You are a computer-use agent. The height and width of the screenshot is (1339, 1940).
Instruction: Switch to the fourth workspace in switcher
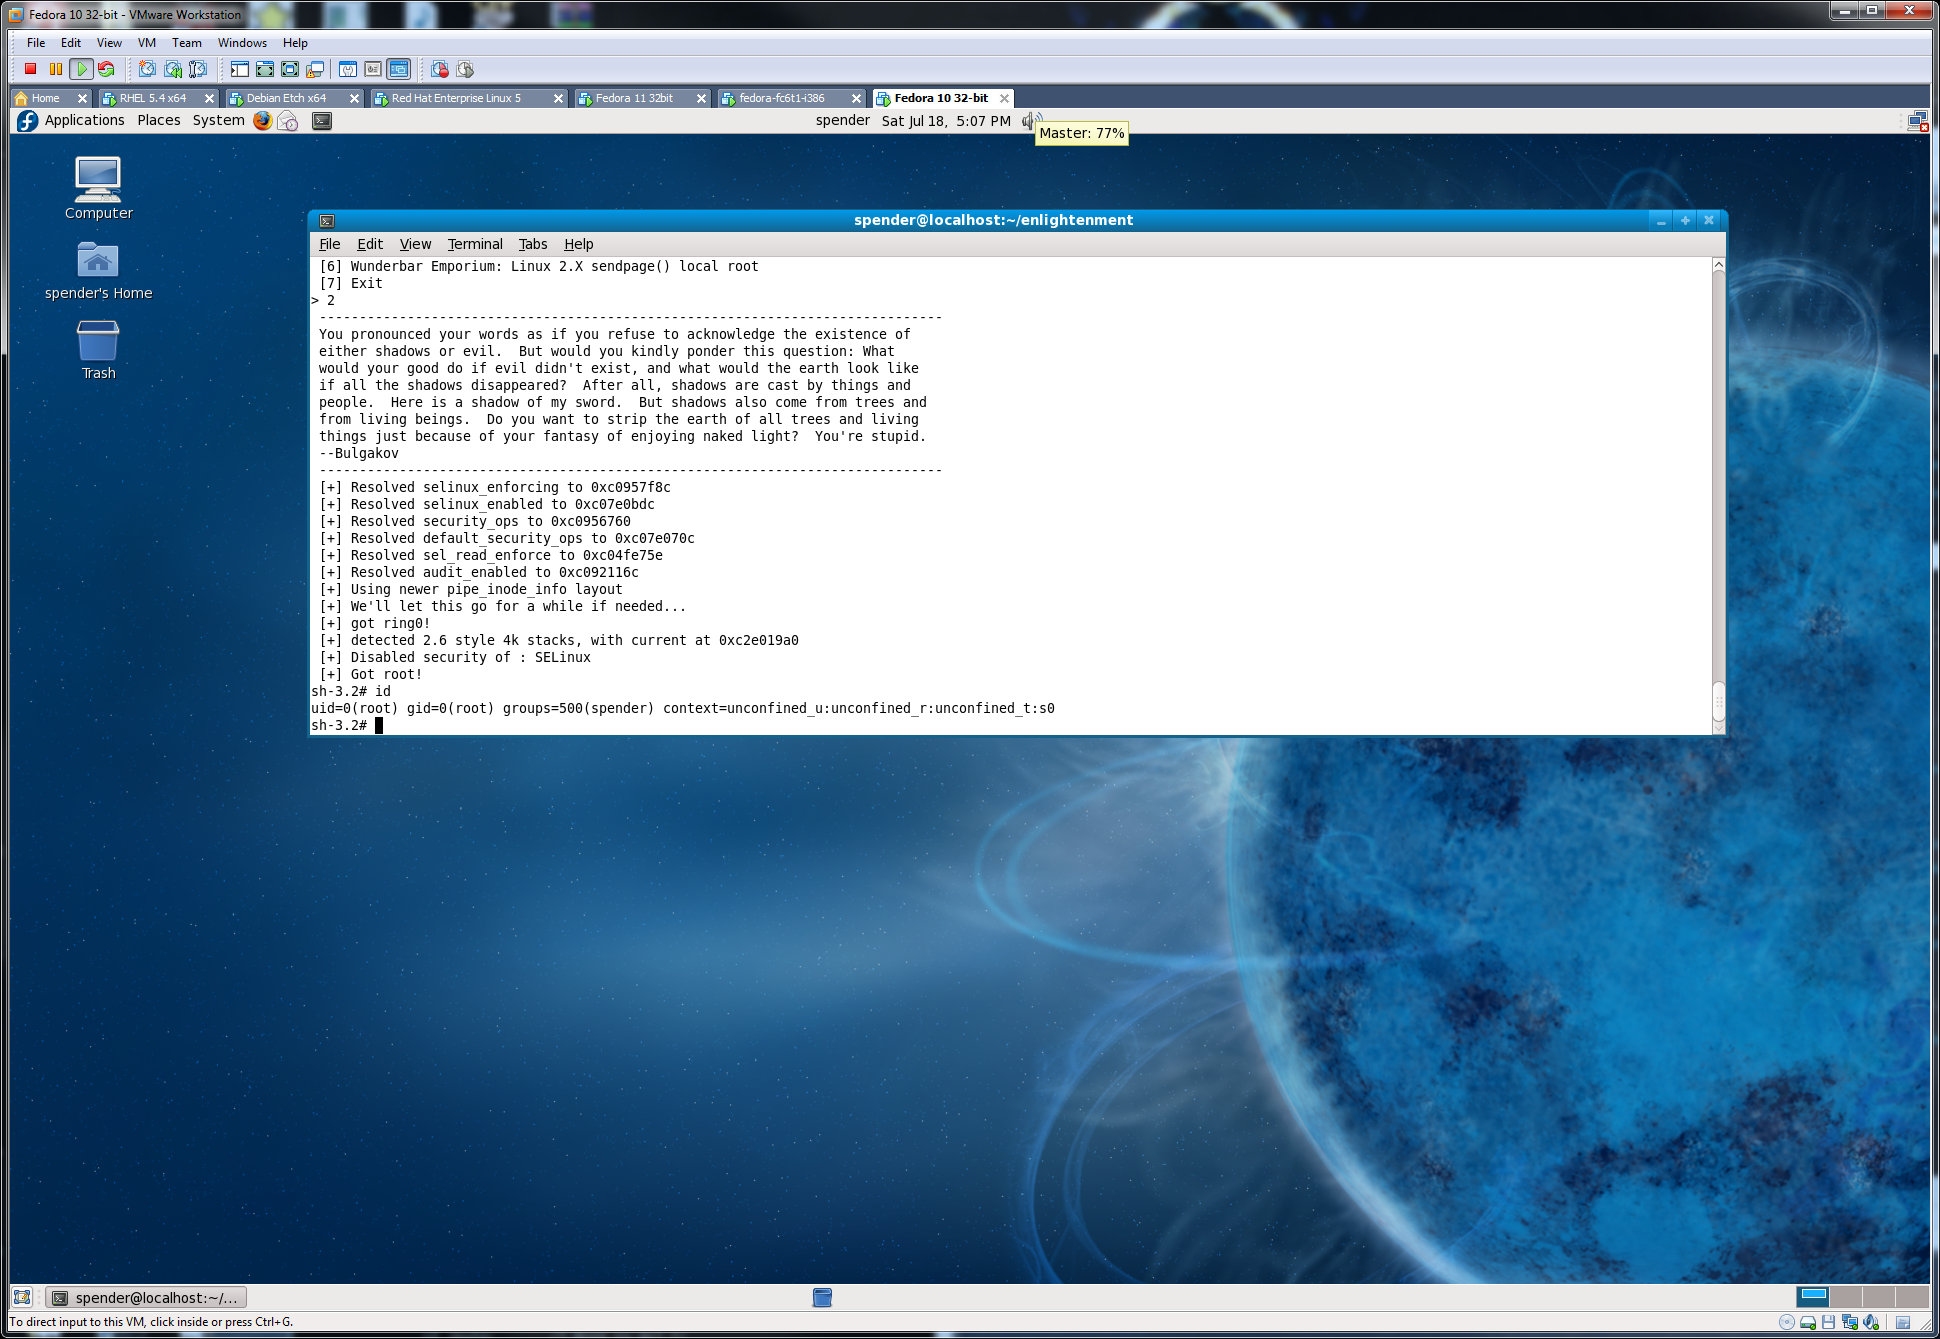(x=1912, y=1297)
